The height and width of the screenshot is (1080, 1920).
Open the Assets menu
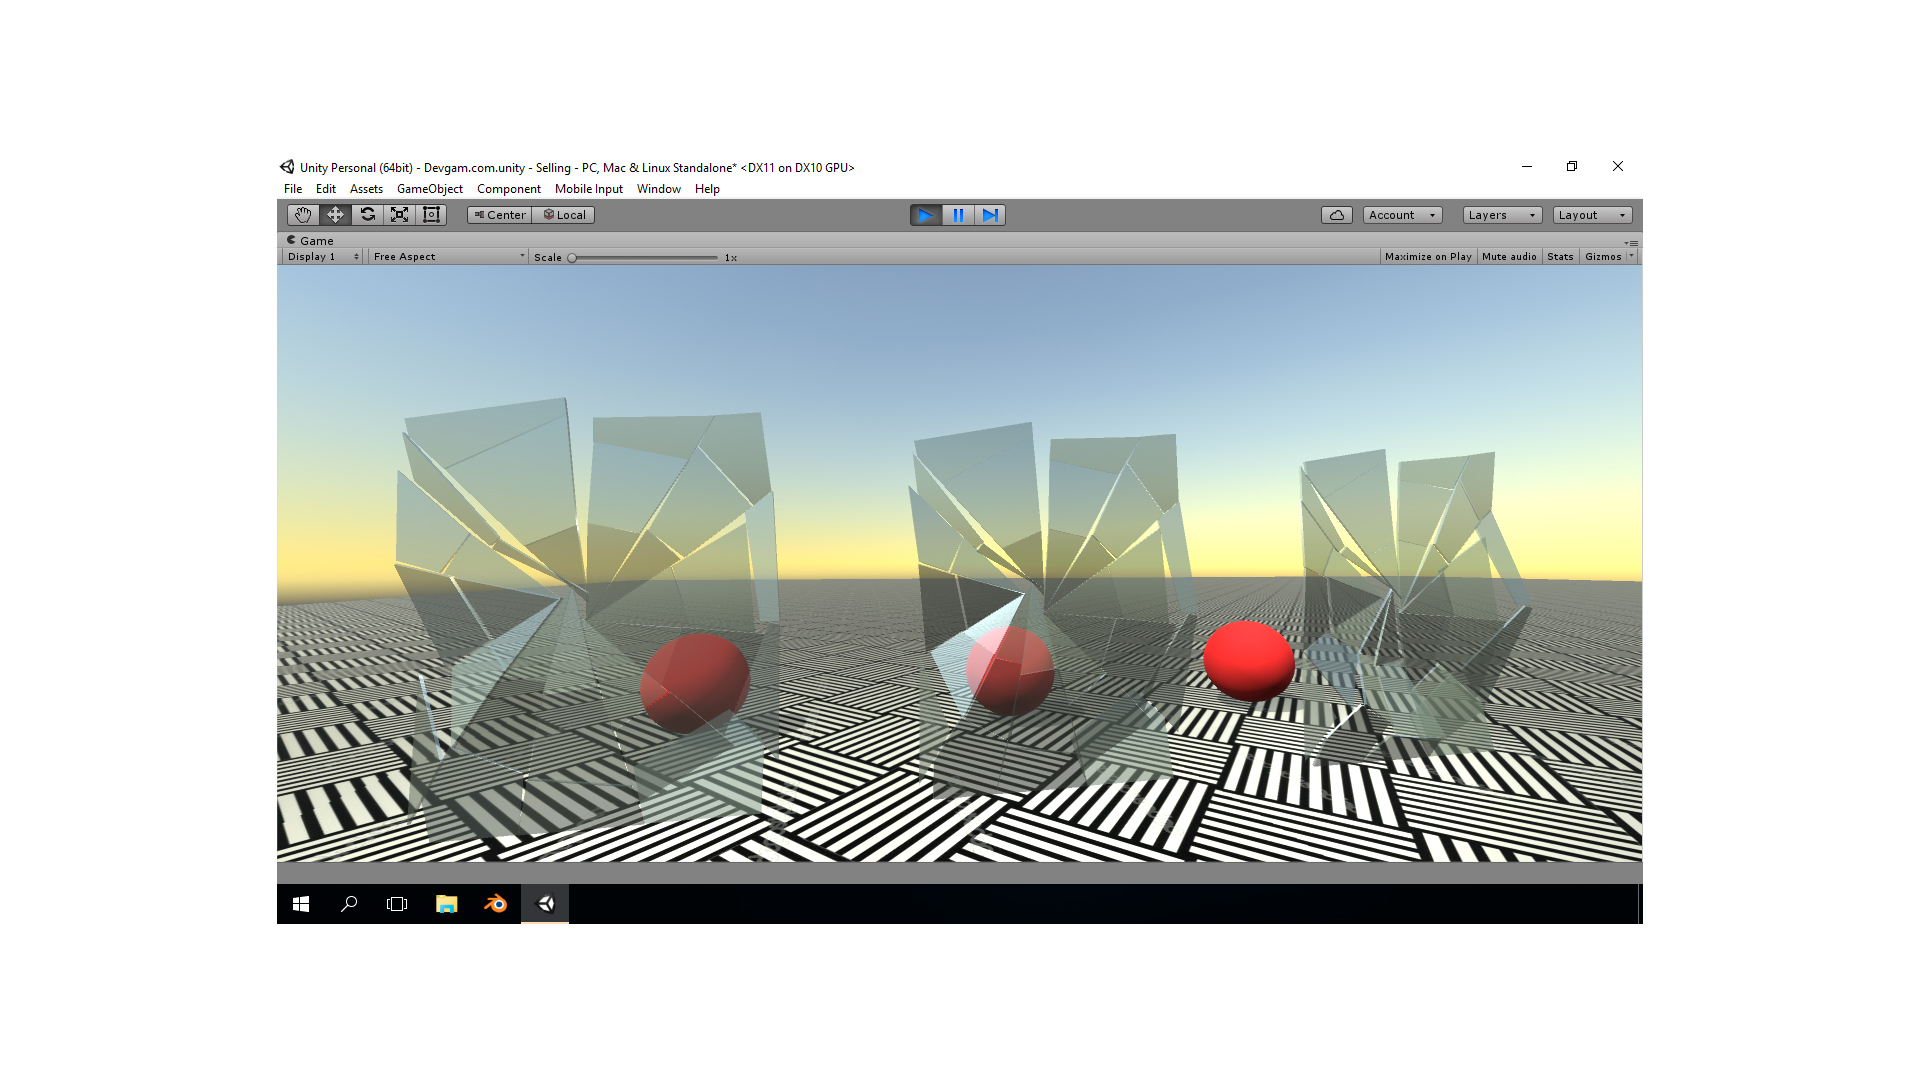point(366,189)
